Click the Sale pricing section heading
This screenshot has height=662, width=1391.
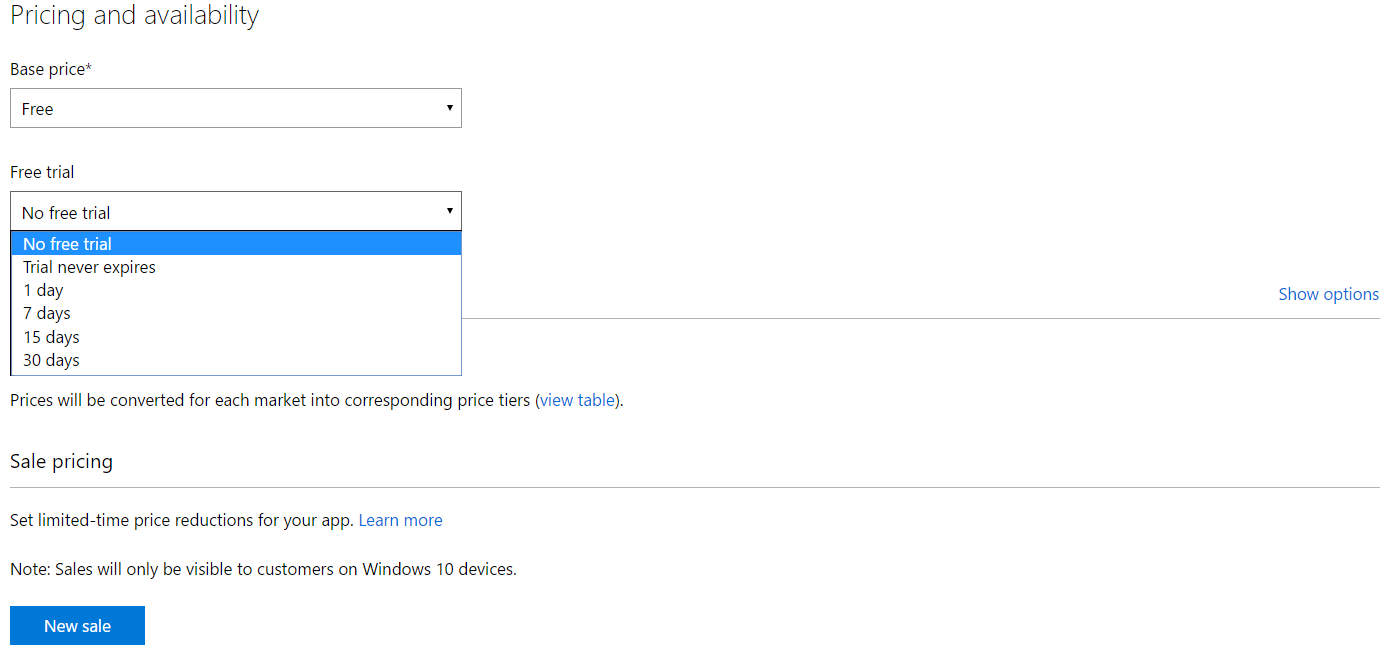(62, 462)
